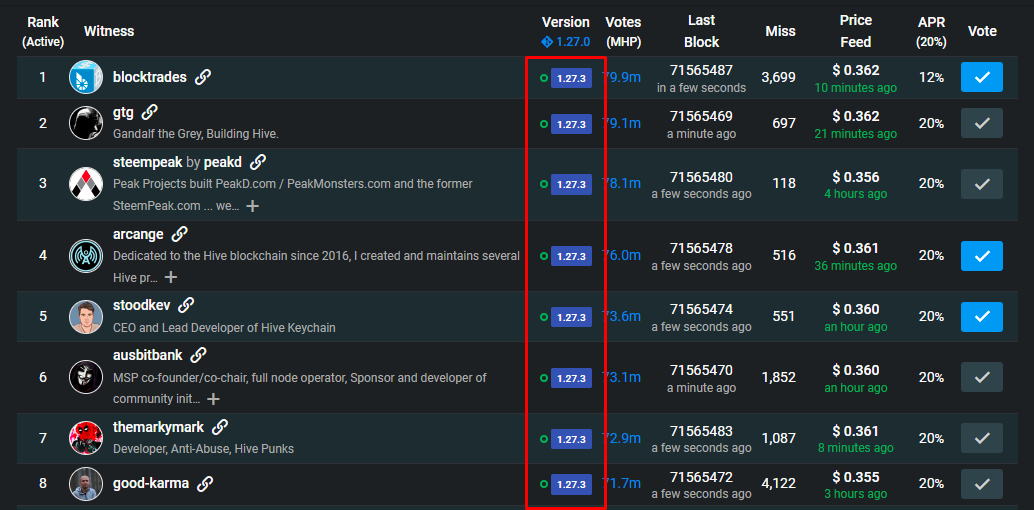This screenshot has height=510, width=1034.
Task: Click the '36 minutes ago' feed time
Action: click(855, 266)
